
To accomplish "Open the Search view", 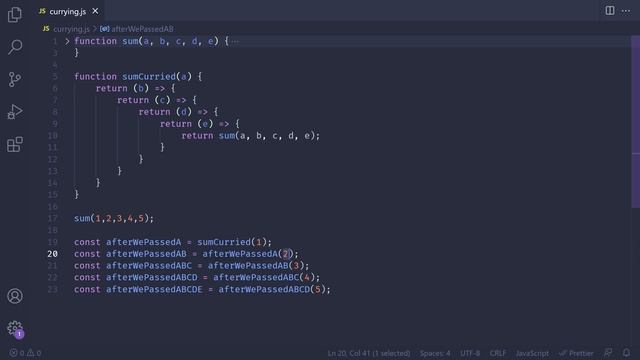I will click(15, 47).
